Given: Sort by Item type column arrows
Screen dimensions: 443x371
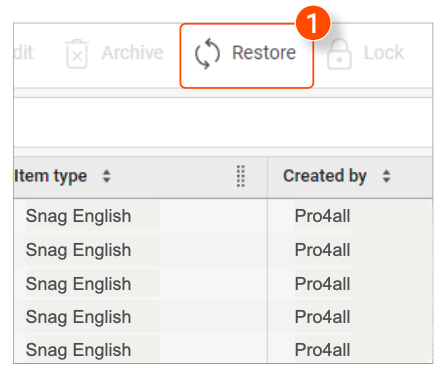Looking at the screenshot, I should [x=106, y=176].
